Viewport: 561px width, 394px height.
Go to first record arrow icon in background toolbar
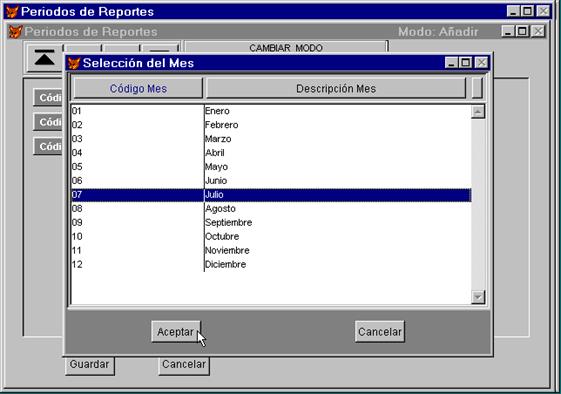44,57
